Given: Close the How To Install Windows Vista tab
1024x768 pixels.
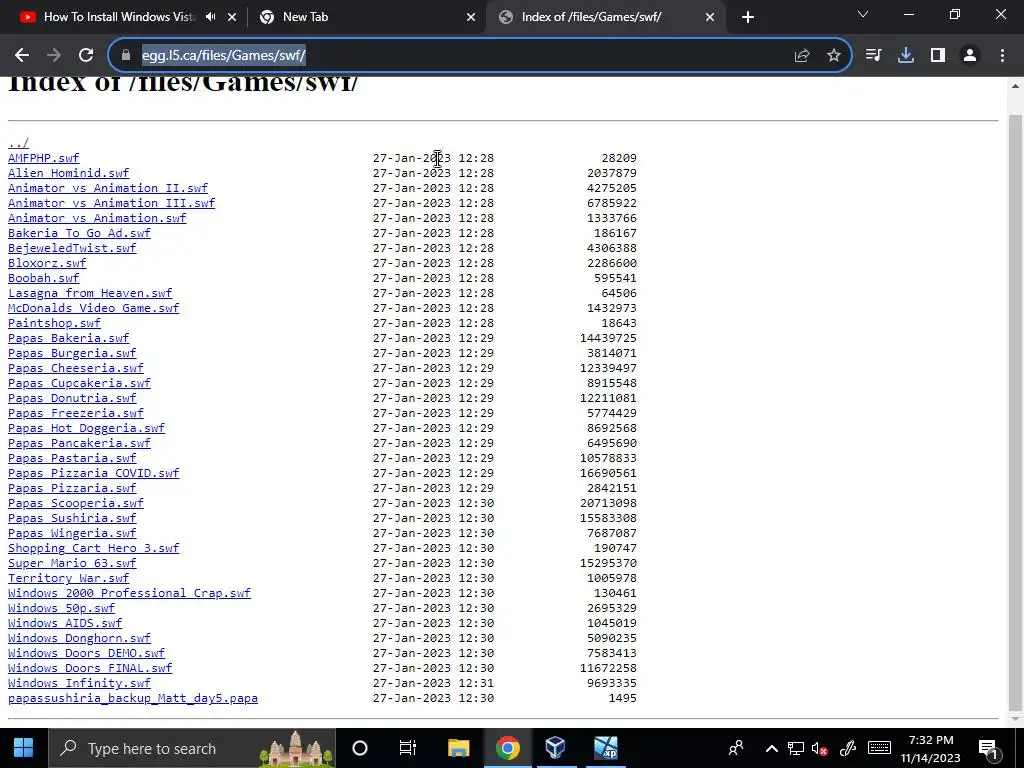Looking at the screenshot, I should tap(232, 17).
